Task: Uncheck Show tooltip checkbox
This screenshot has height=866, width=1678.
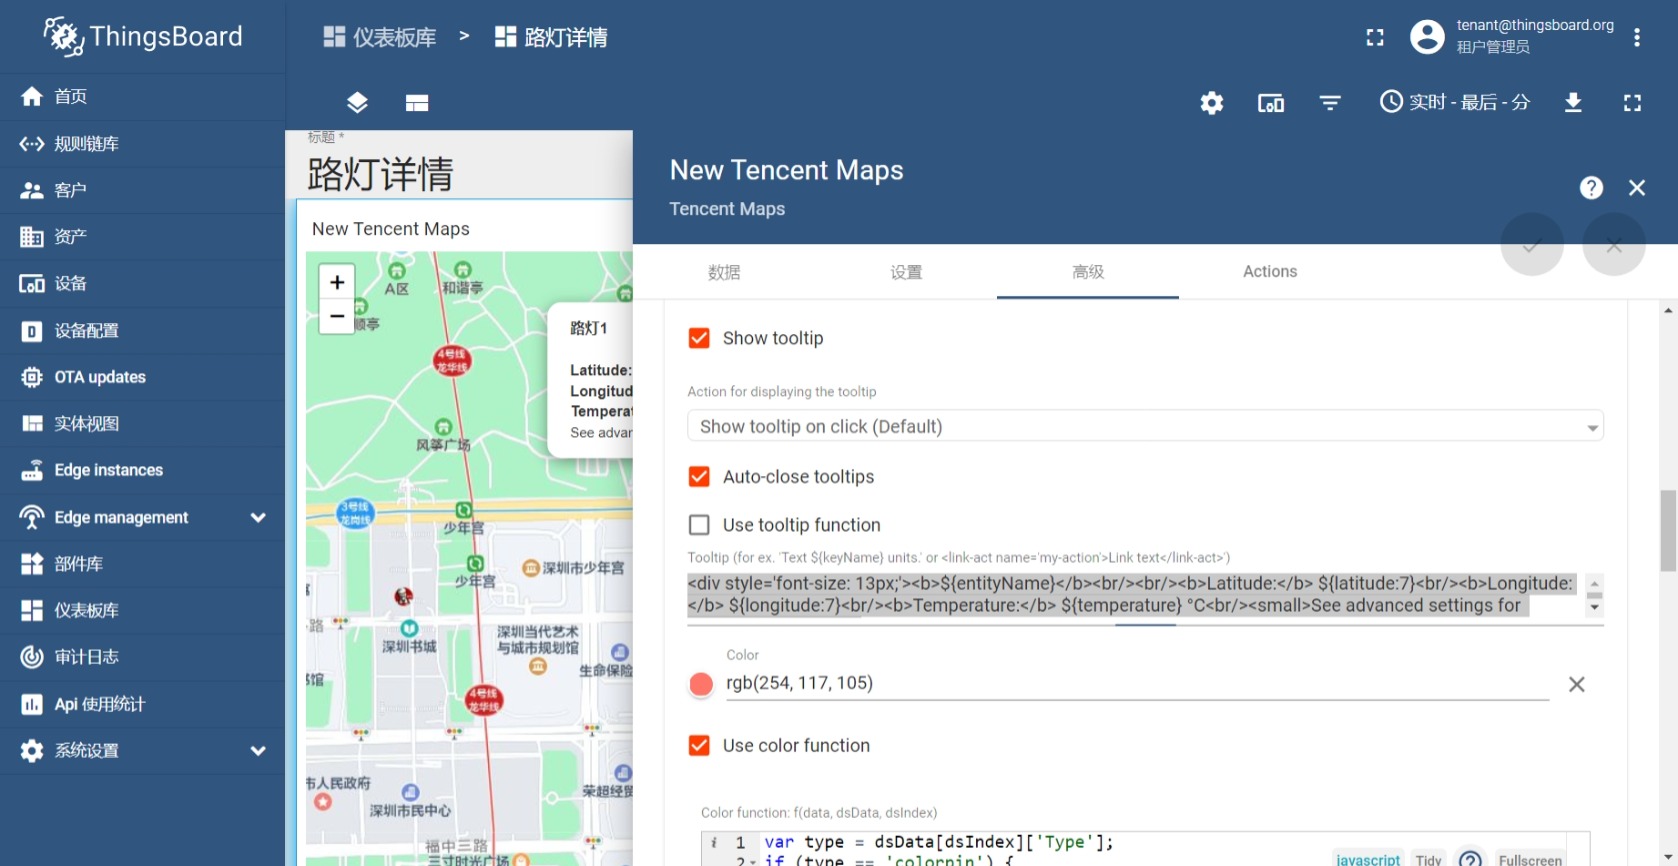Action: 699,338
